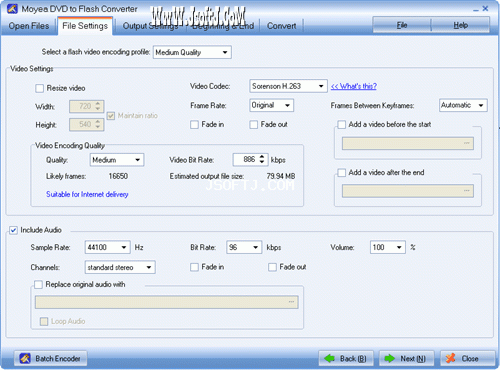500x370 pixels.
Task: Click the Width stepper up arrow
Action: click(x=98, y=104)
